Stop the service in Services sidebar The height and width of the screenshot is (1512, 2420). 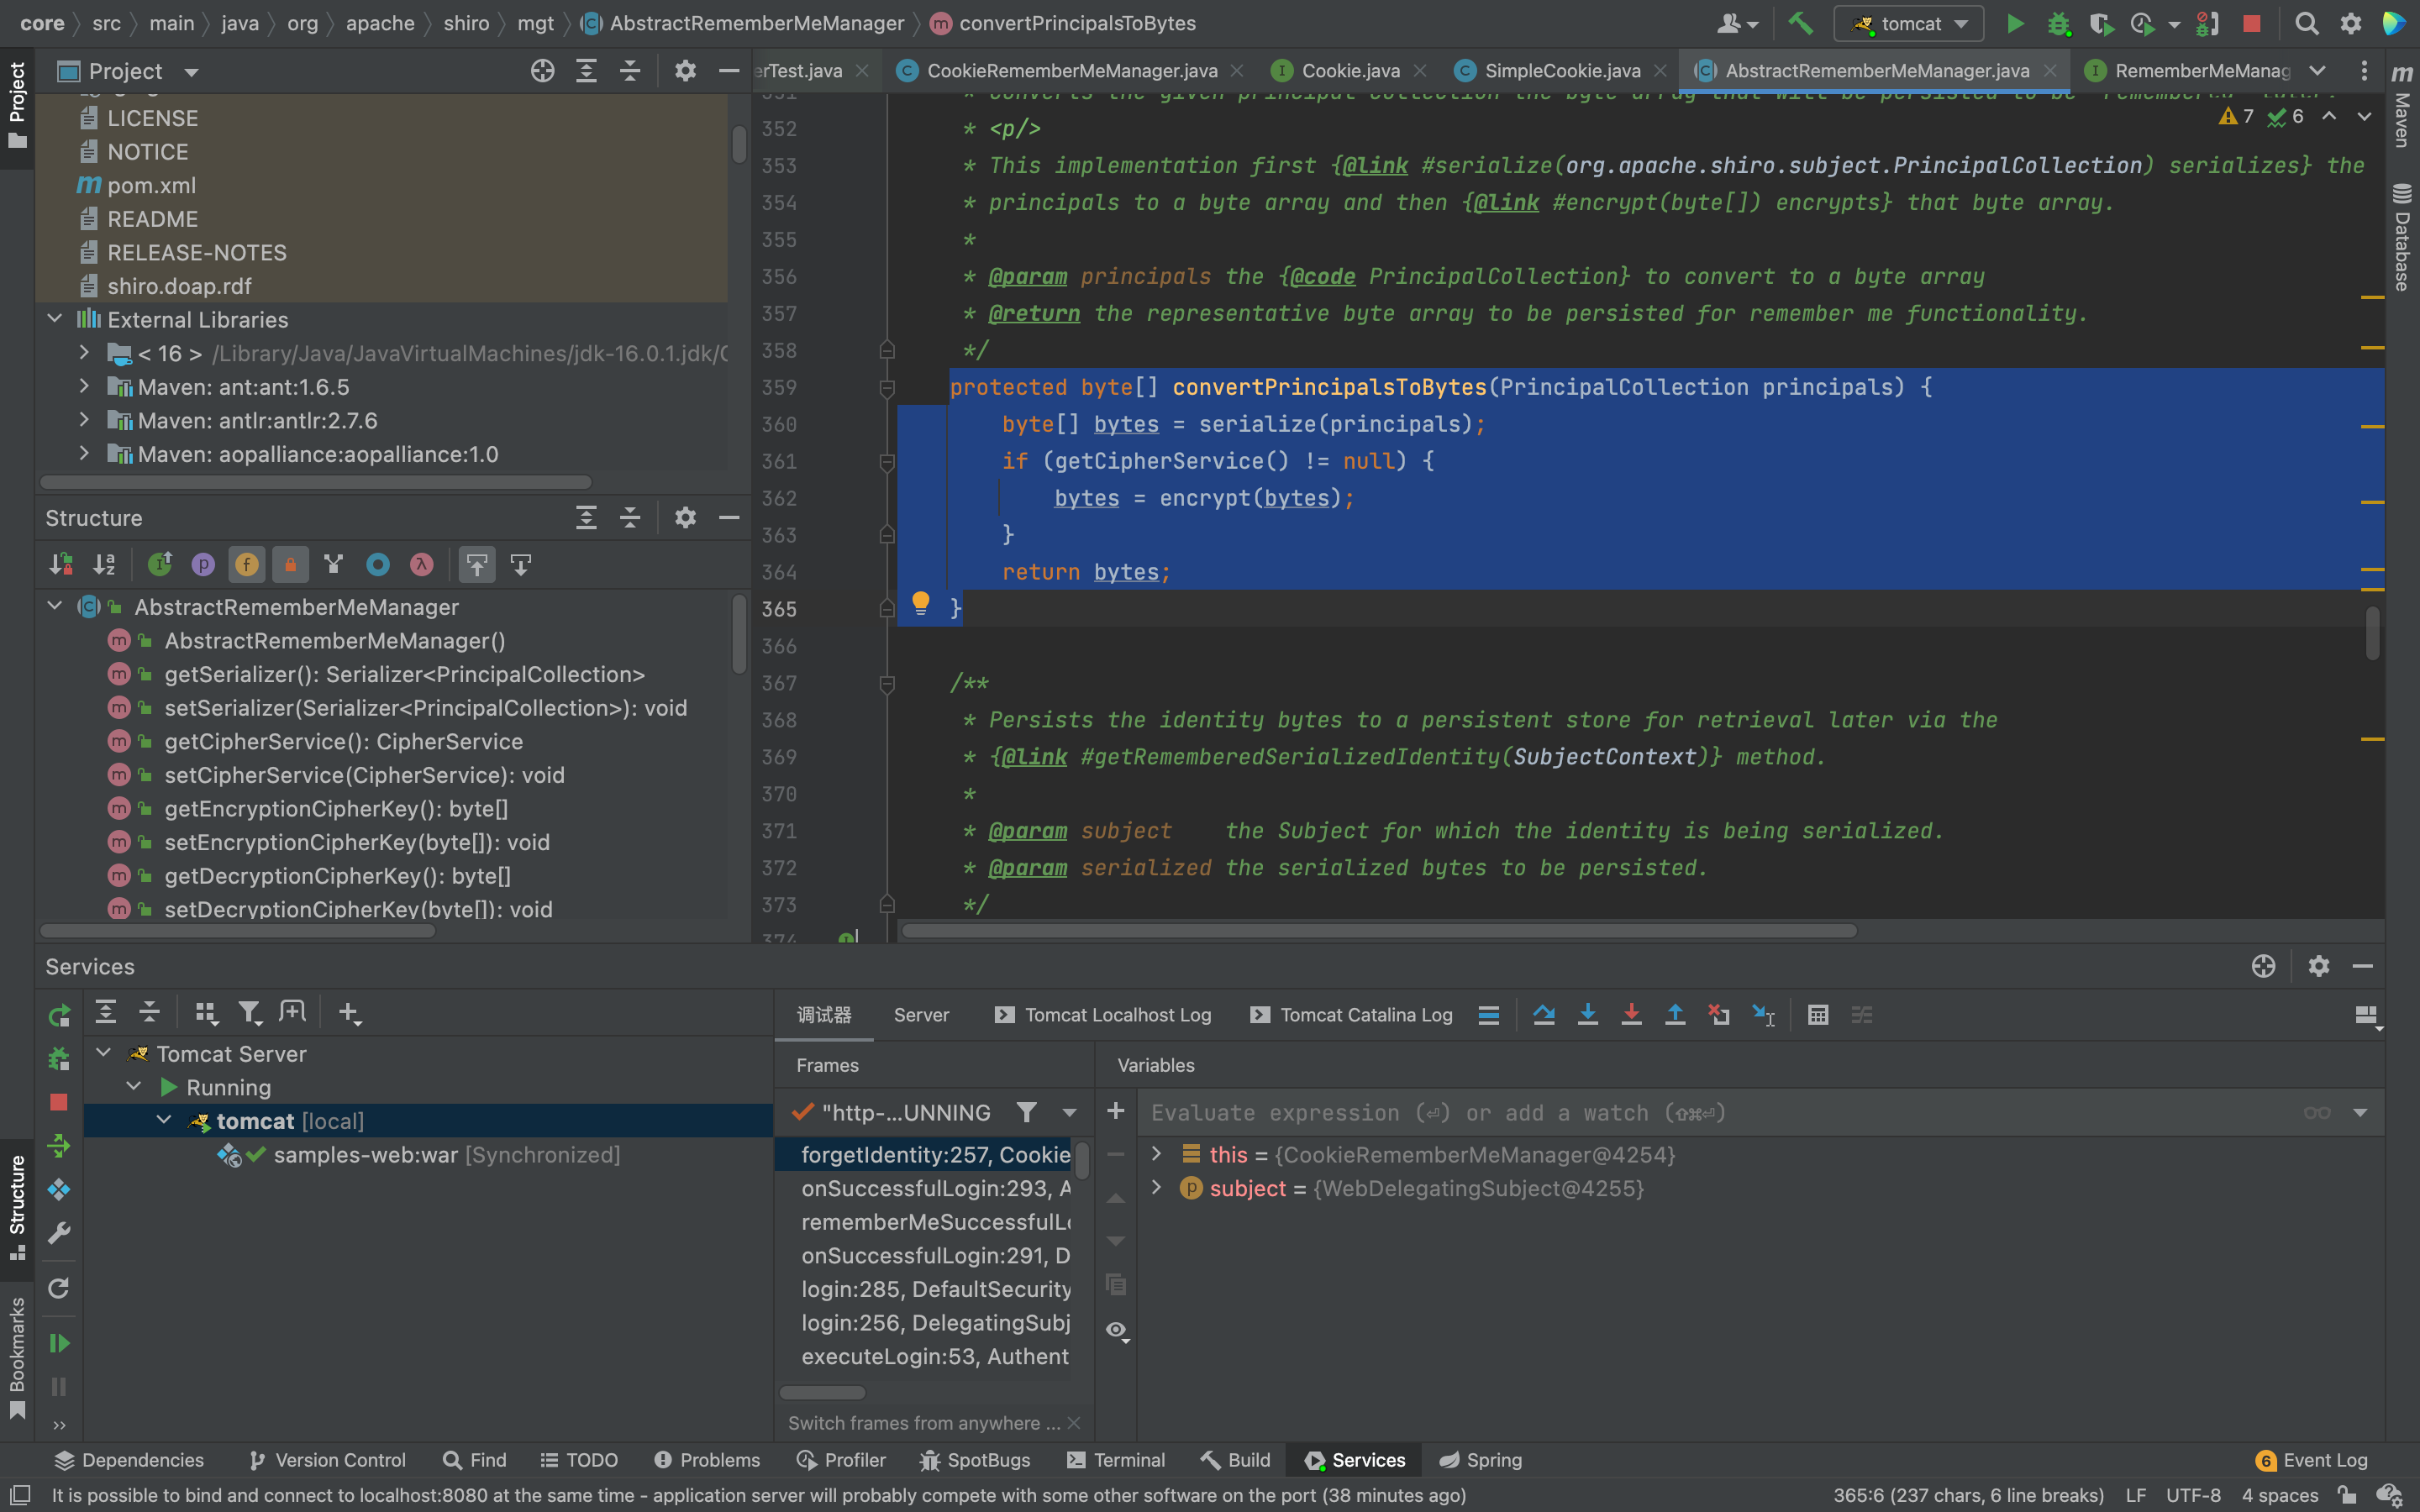59,1102
